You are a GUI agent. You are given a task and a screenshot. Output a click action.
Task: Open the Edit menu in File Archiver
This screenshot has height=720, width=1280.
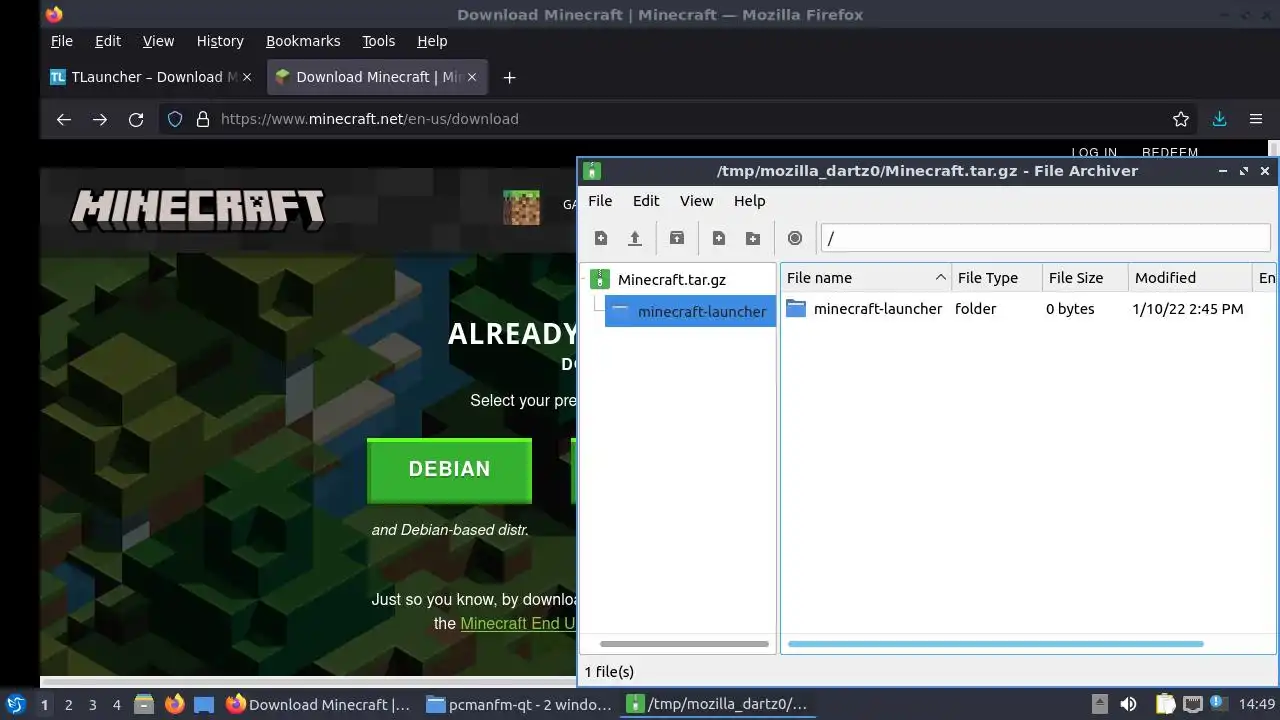[646, 201]
